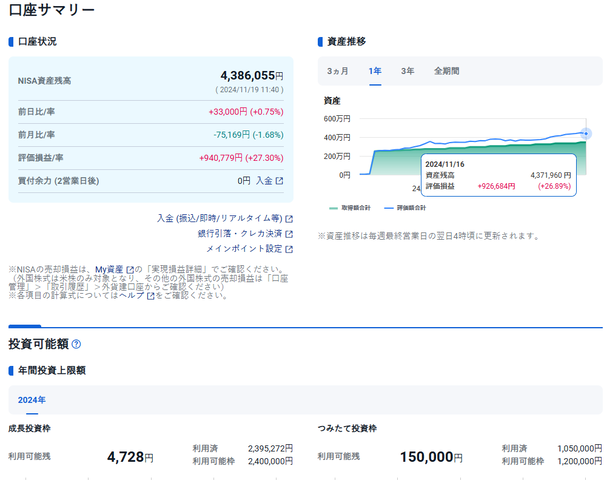Click 成長投資枠 利用可能枠 value 2,400,000円
604x480 pixels.
[270, 461]
